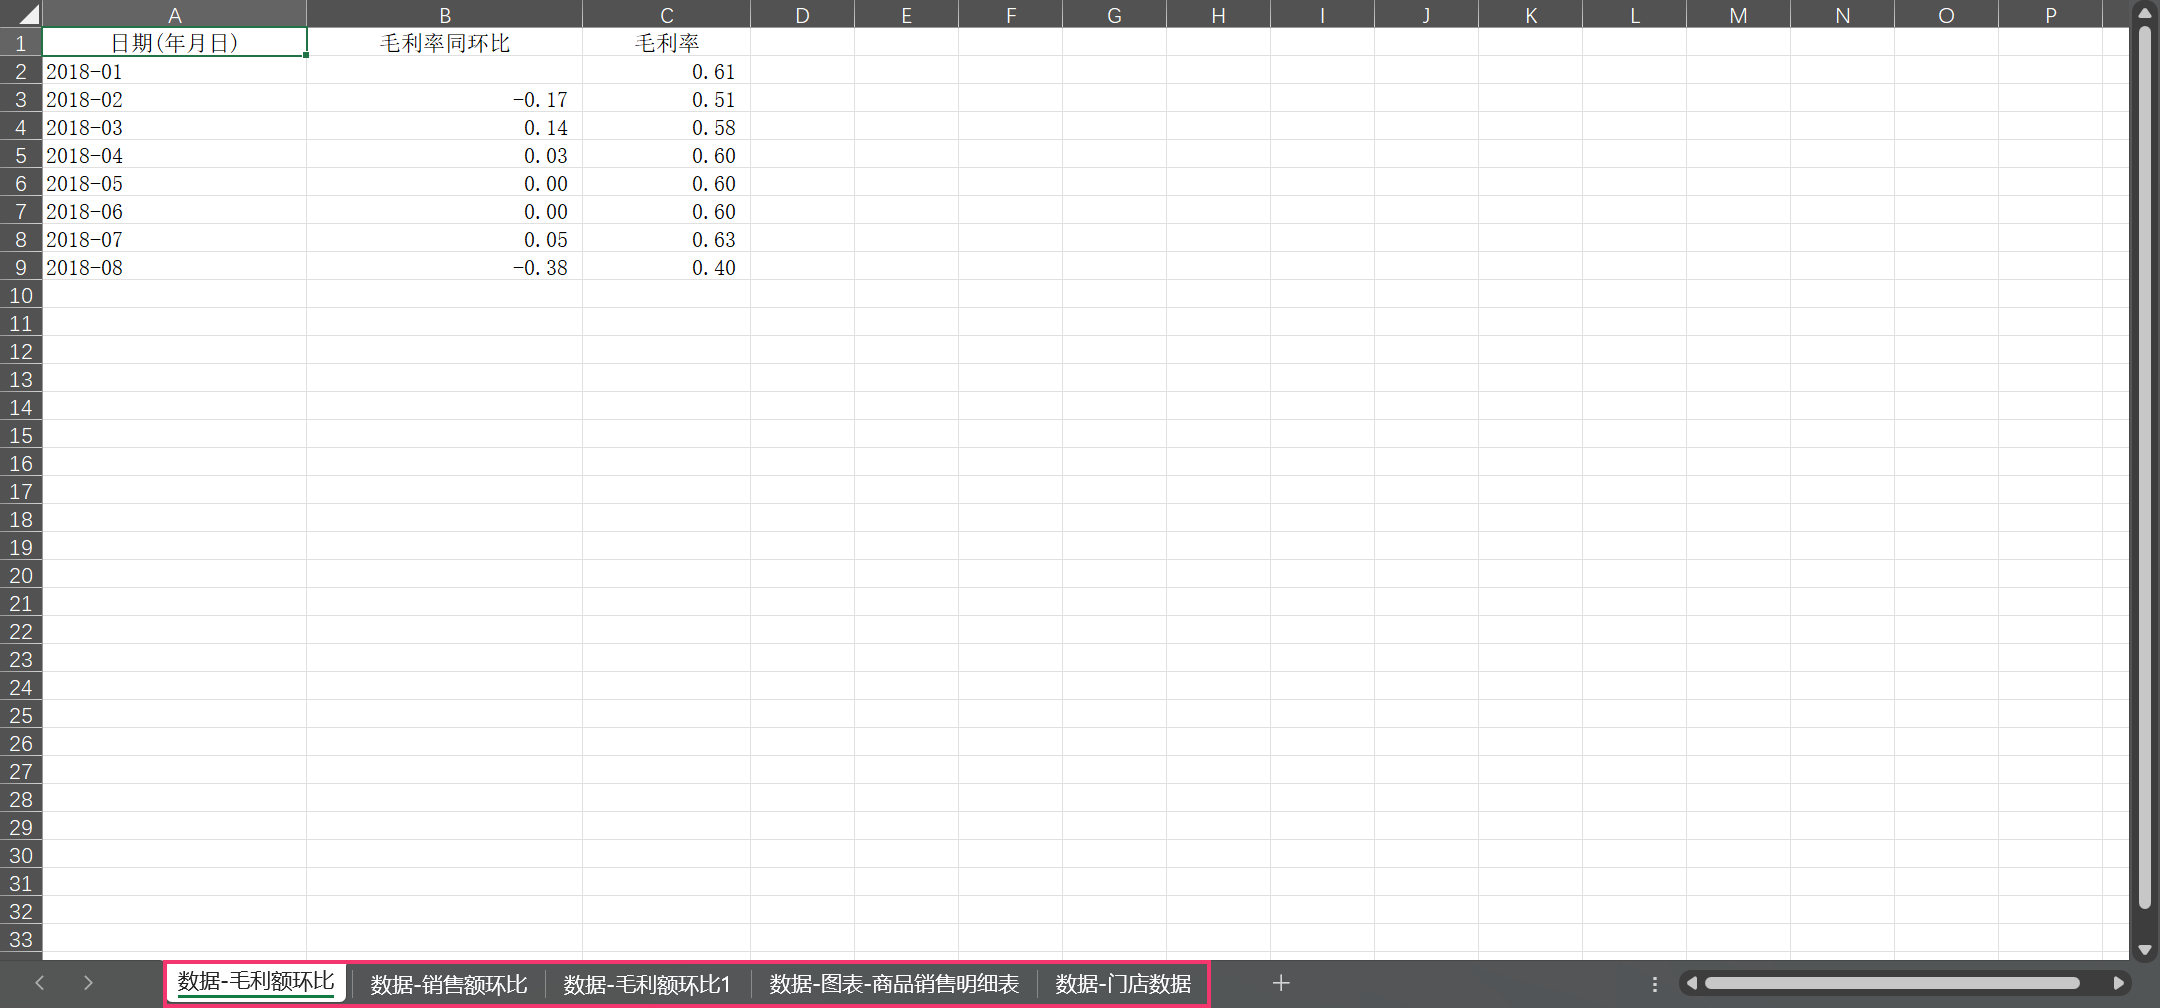
Task: Click the 0.14 value cell
Action: pos(445,127)
